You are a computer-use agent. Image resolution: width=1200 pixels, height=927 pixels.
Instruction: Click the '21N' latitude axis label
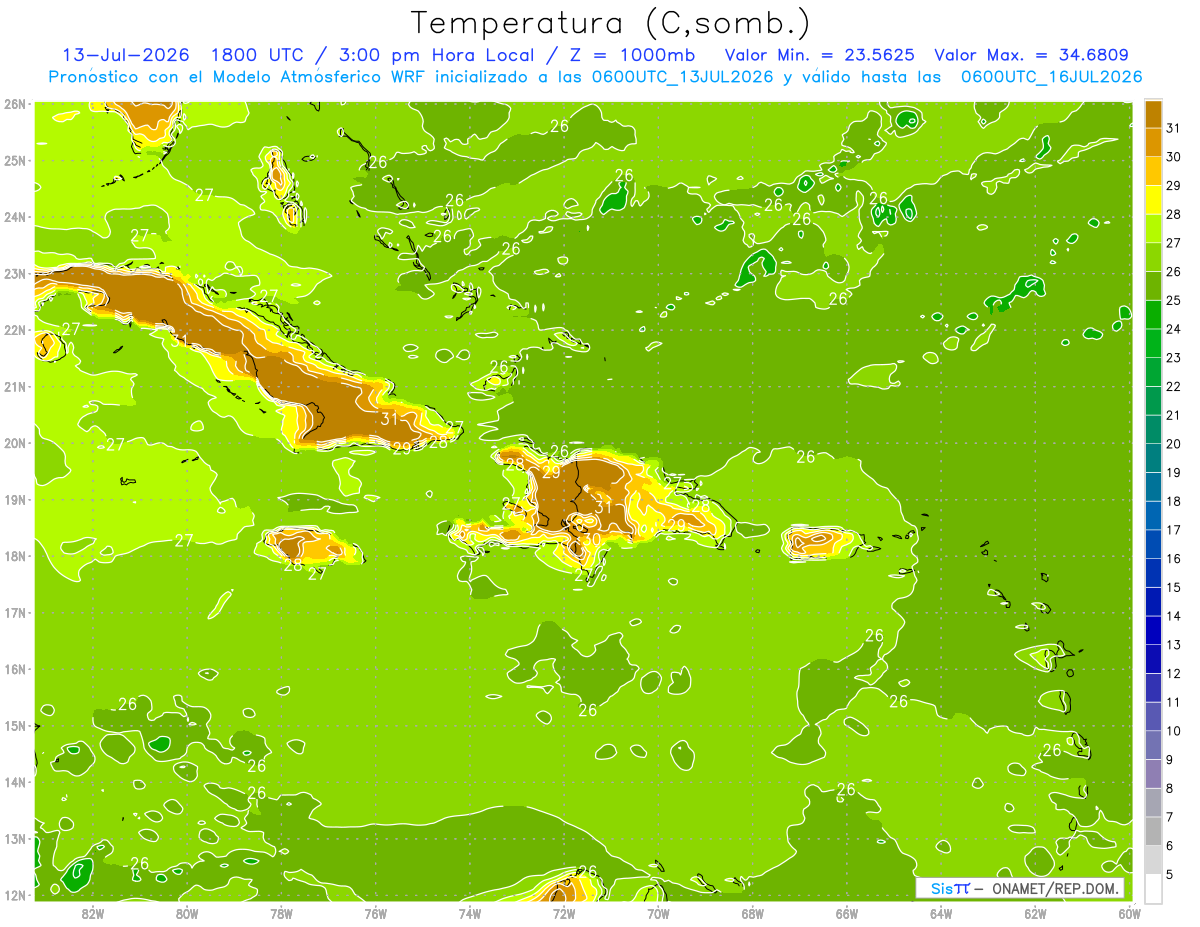(15, 386)
